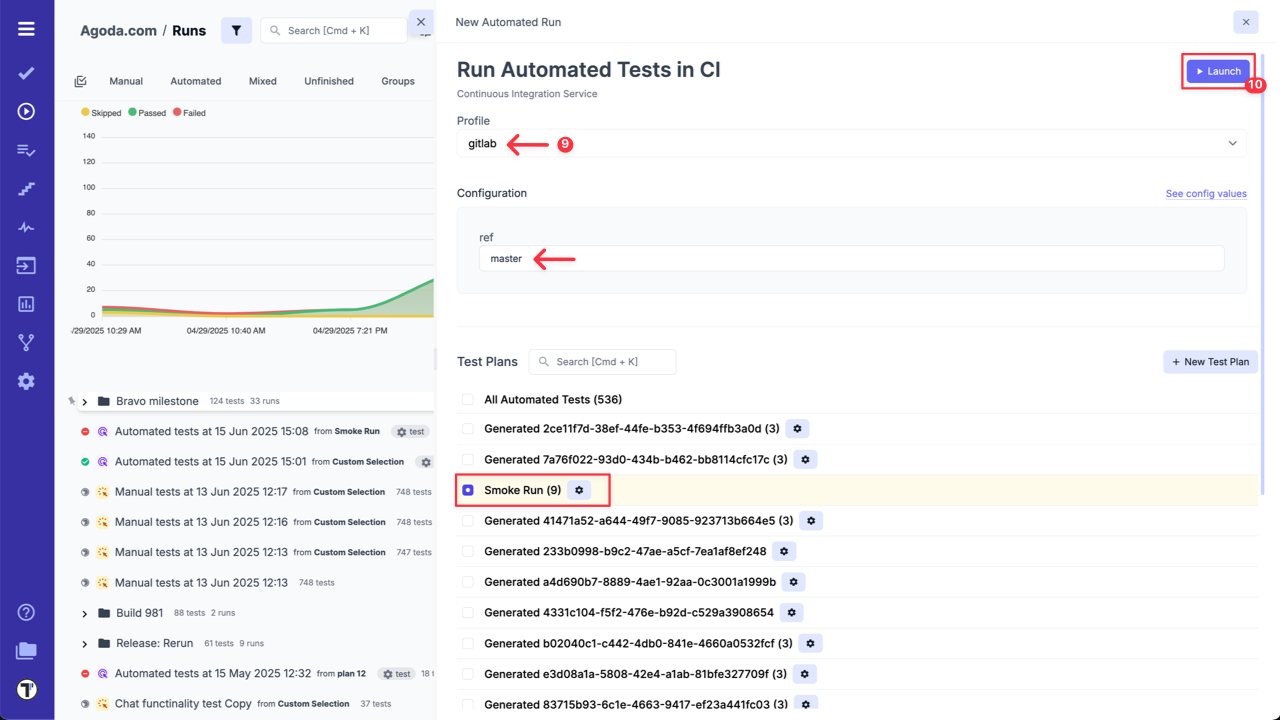Click the settings cog next to Smoke Run

(579, 490)
